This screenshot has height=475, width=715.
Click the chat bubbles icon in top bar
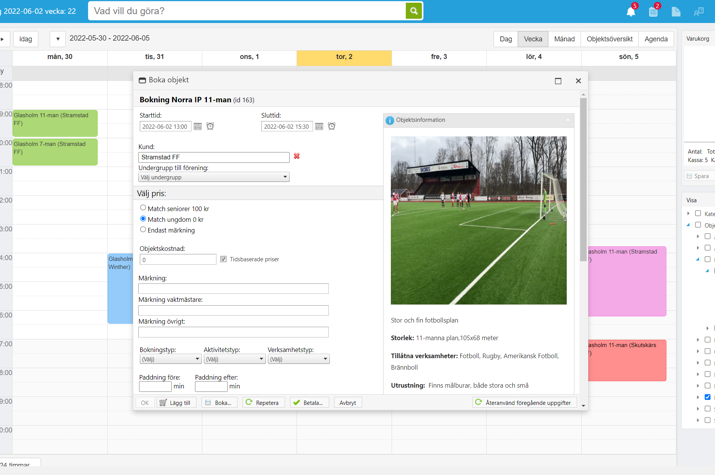[698, 12]
